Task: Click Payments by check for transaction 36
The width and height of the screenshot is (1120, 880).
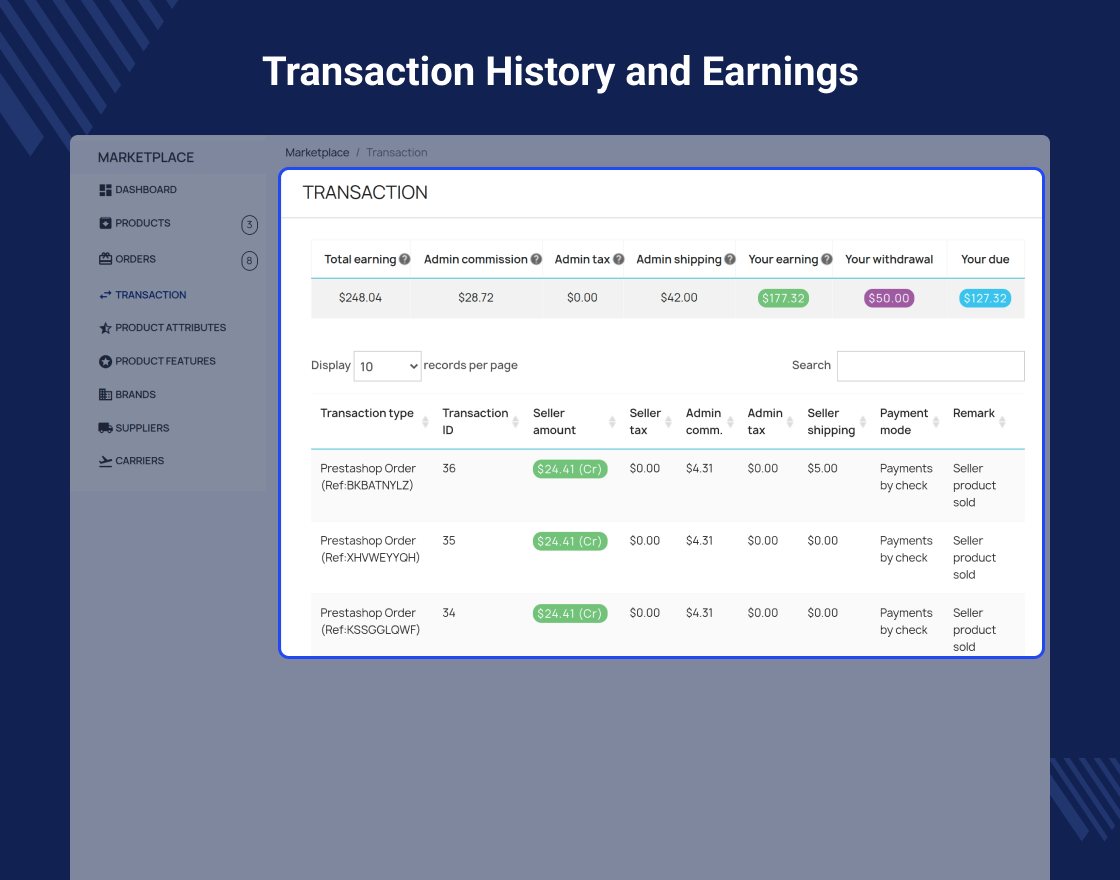Action: pos(906,477)
